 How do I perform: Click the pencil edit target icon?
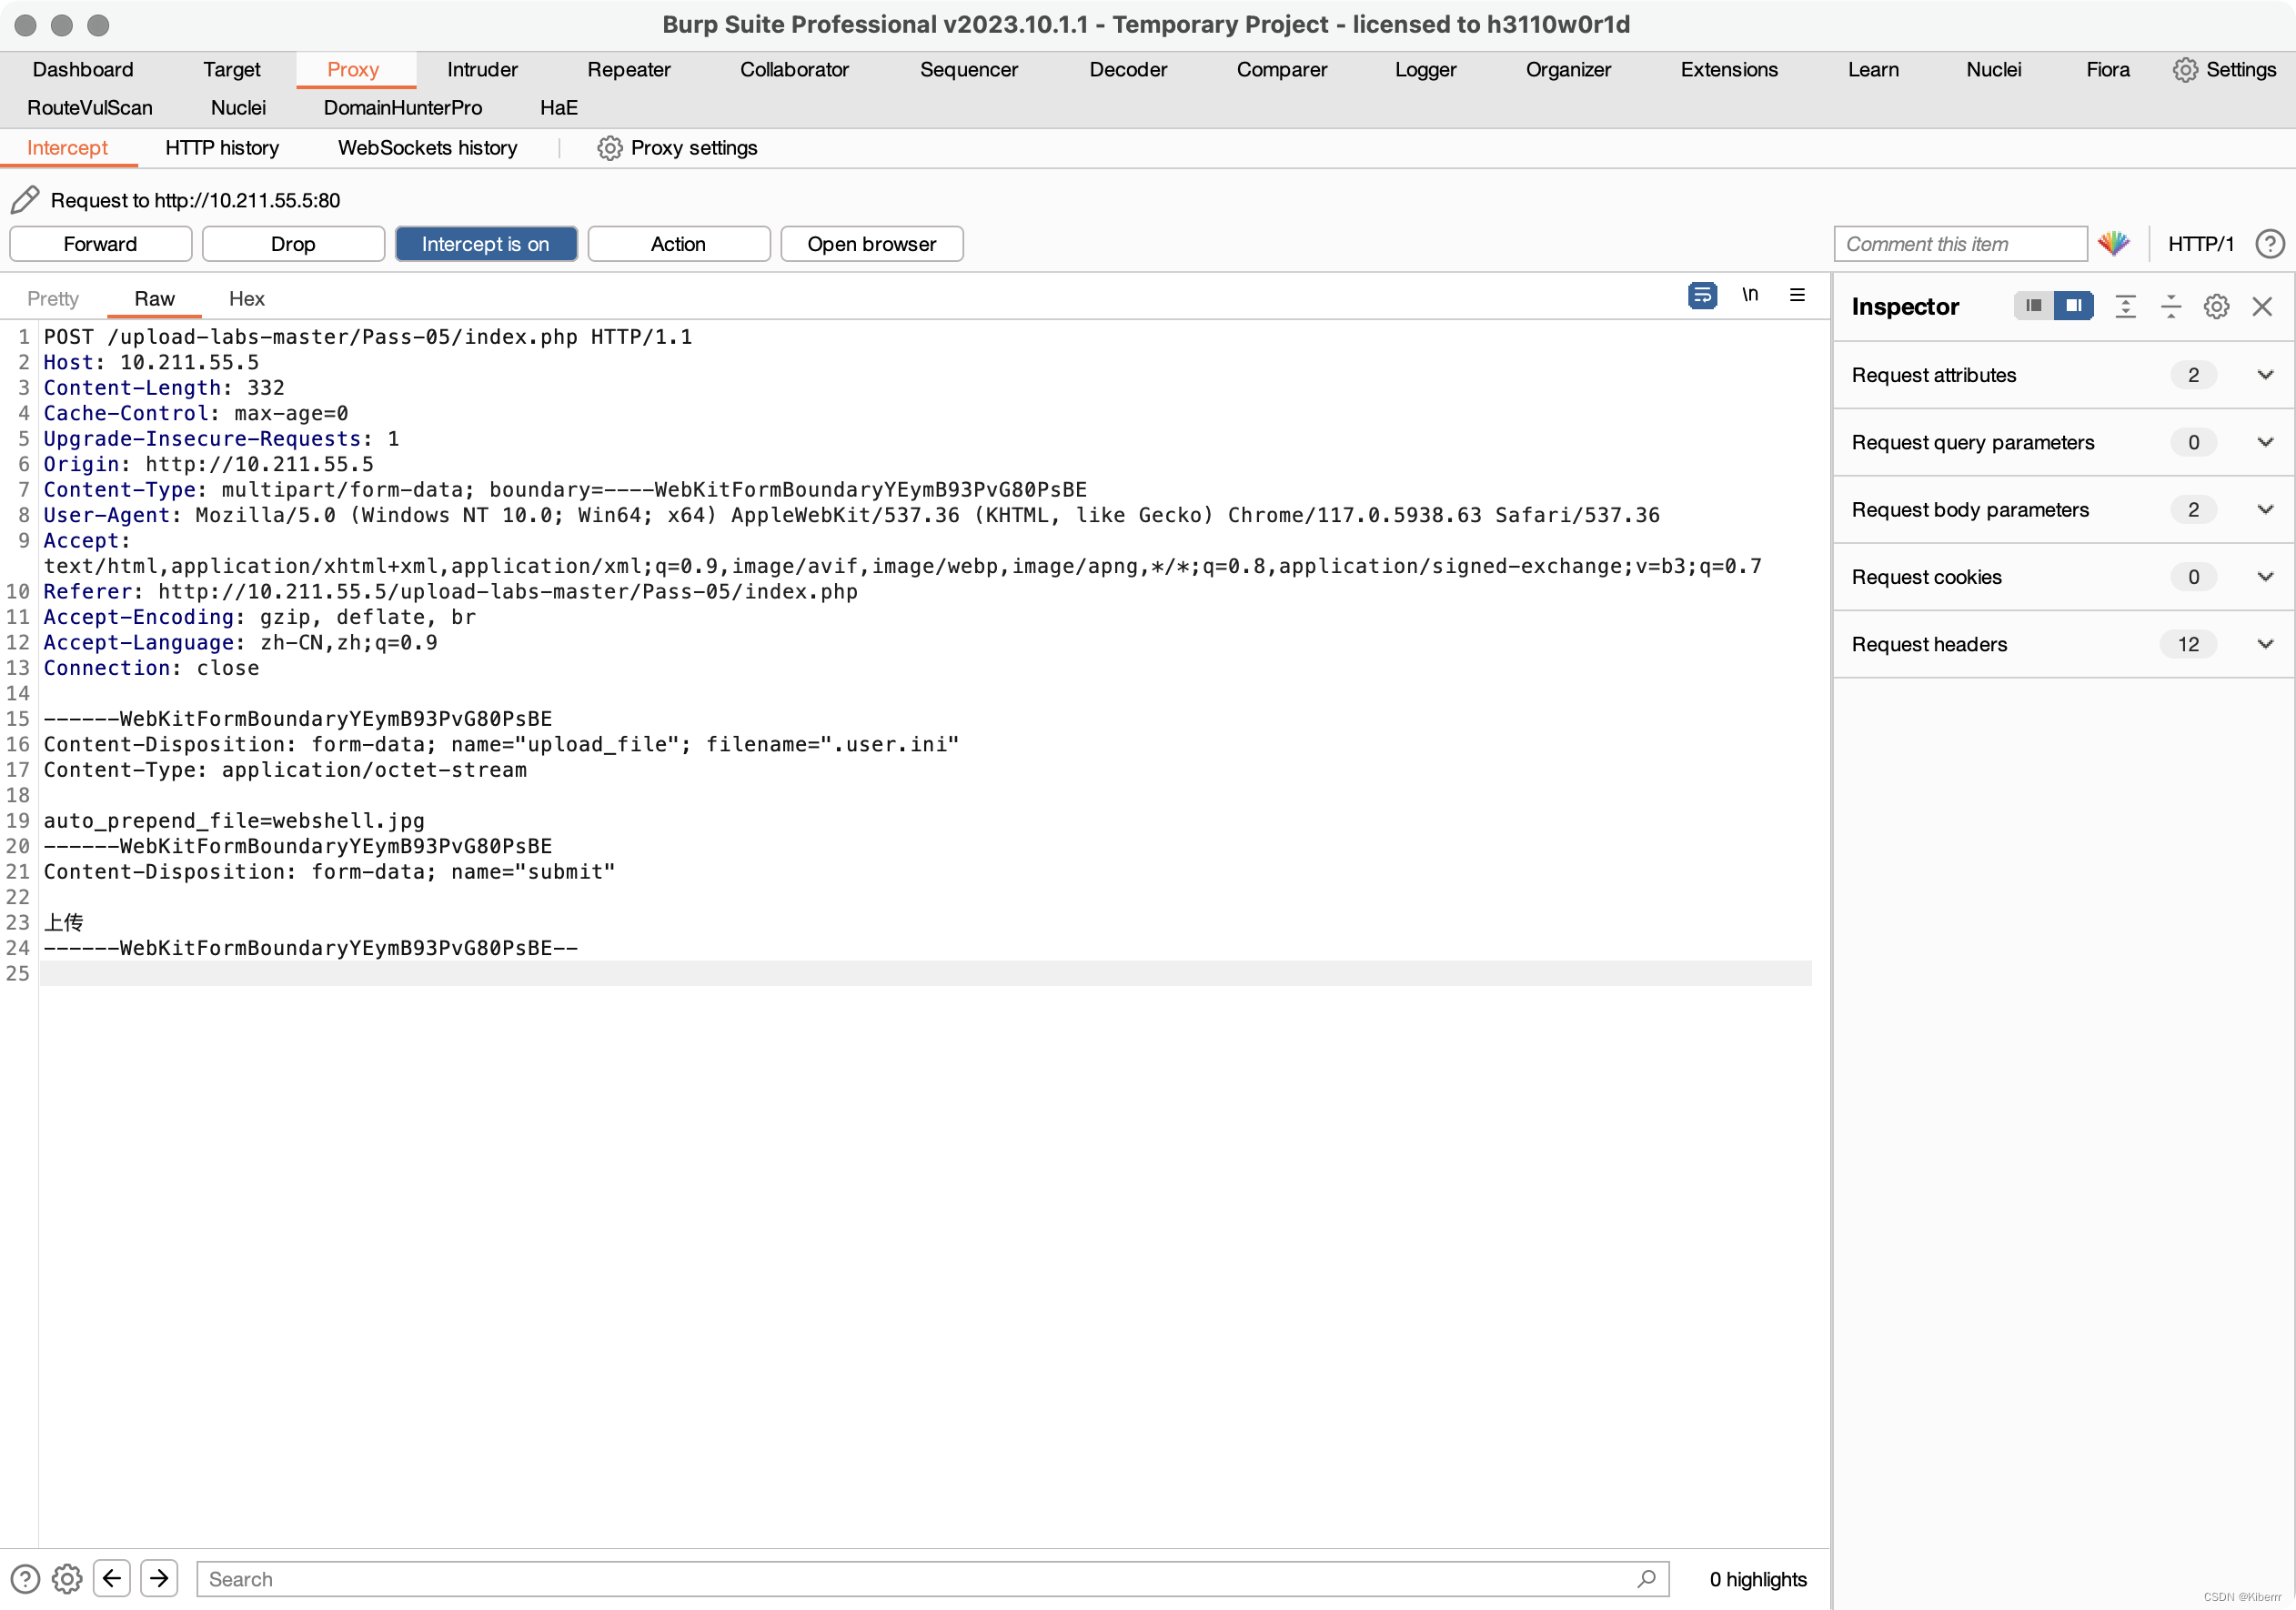tap(25, 200)
